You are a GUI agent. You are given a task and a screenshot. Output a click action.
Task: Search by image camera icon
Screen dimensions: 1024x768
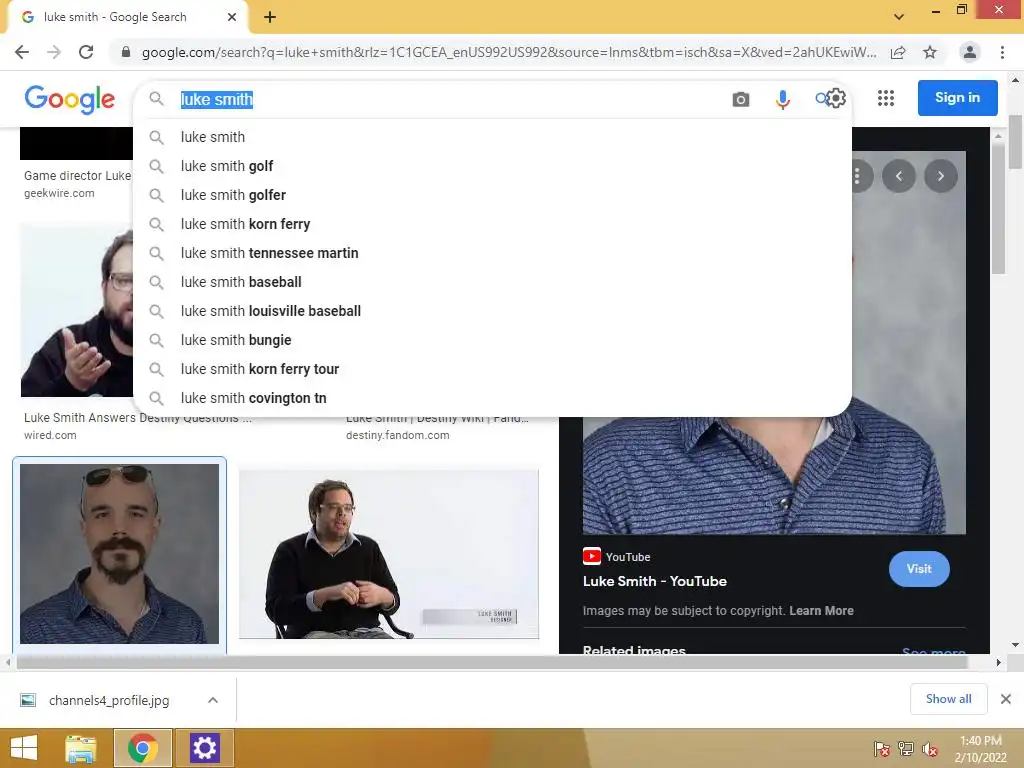coord(741,99)
